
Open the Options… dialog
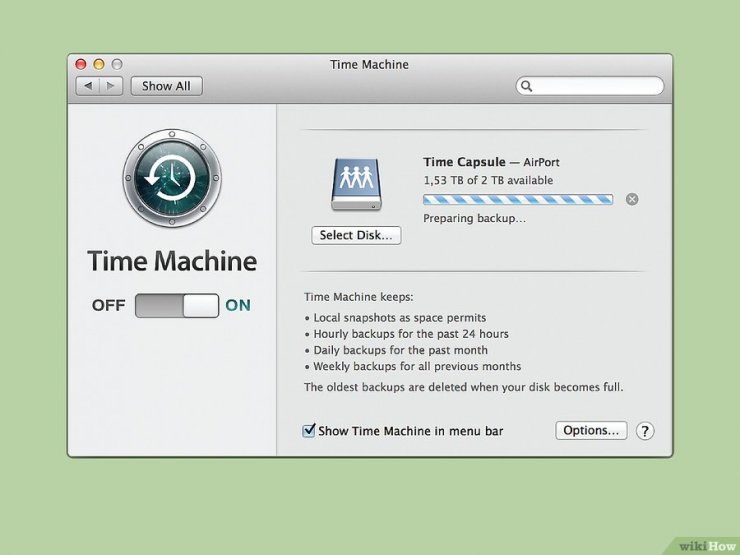591,430
